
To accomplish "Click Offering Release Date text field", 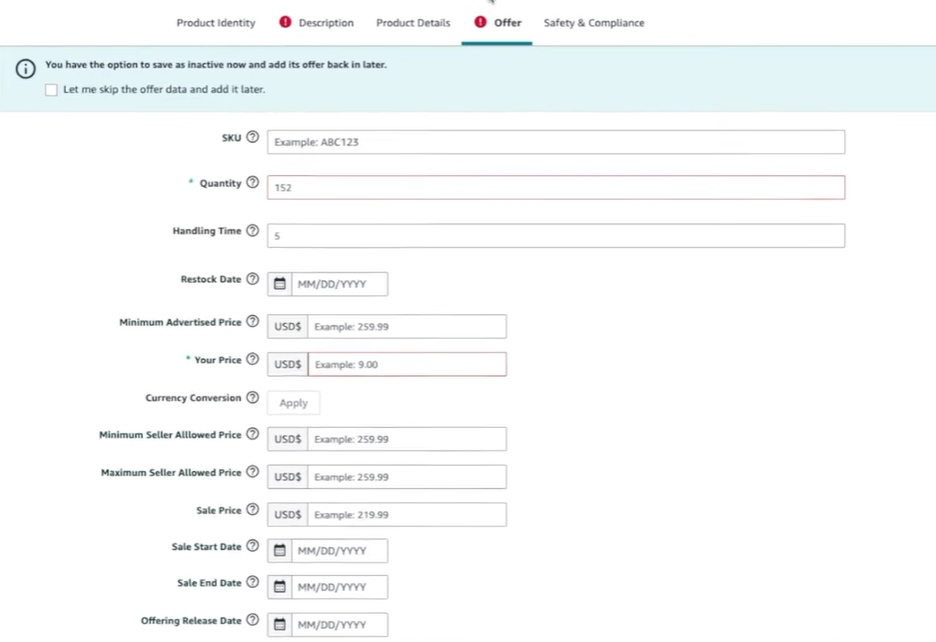I will pyautogui.click(x=340, y=625).
